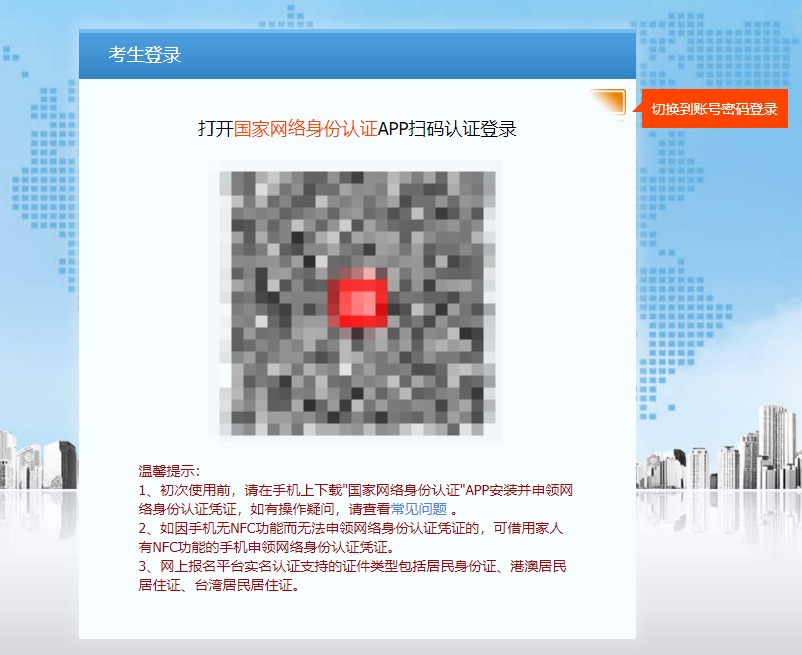Viewport: 802px width, 655px height.
Task: Click the 考生登录 header title
Action: coord(145,55)
